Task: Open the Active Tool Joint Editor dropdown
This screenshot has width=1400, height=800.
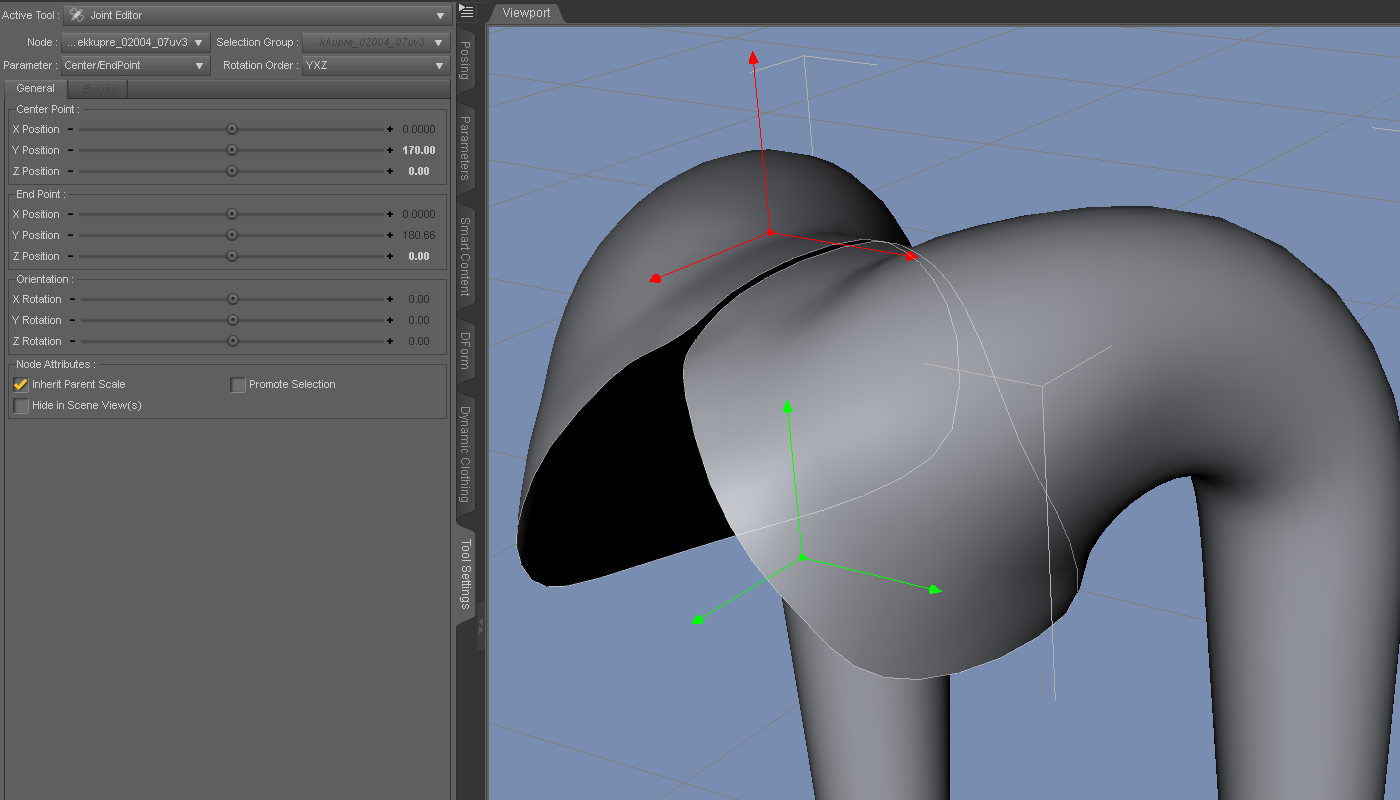Action: pos(257,16)
